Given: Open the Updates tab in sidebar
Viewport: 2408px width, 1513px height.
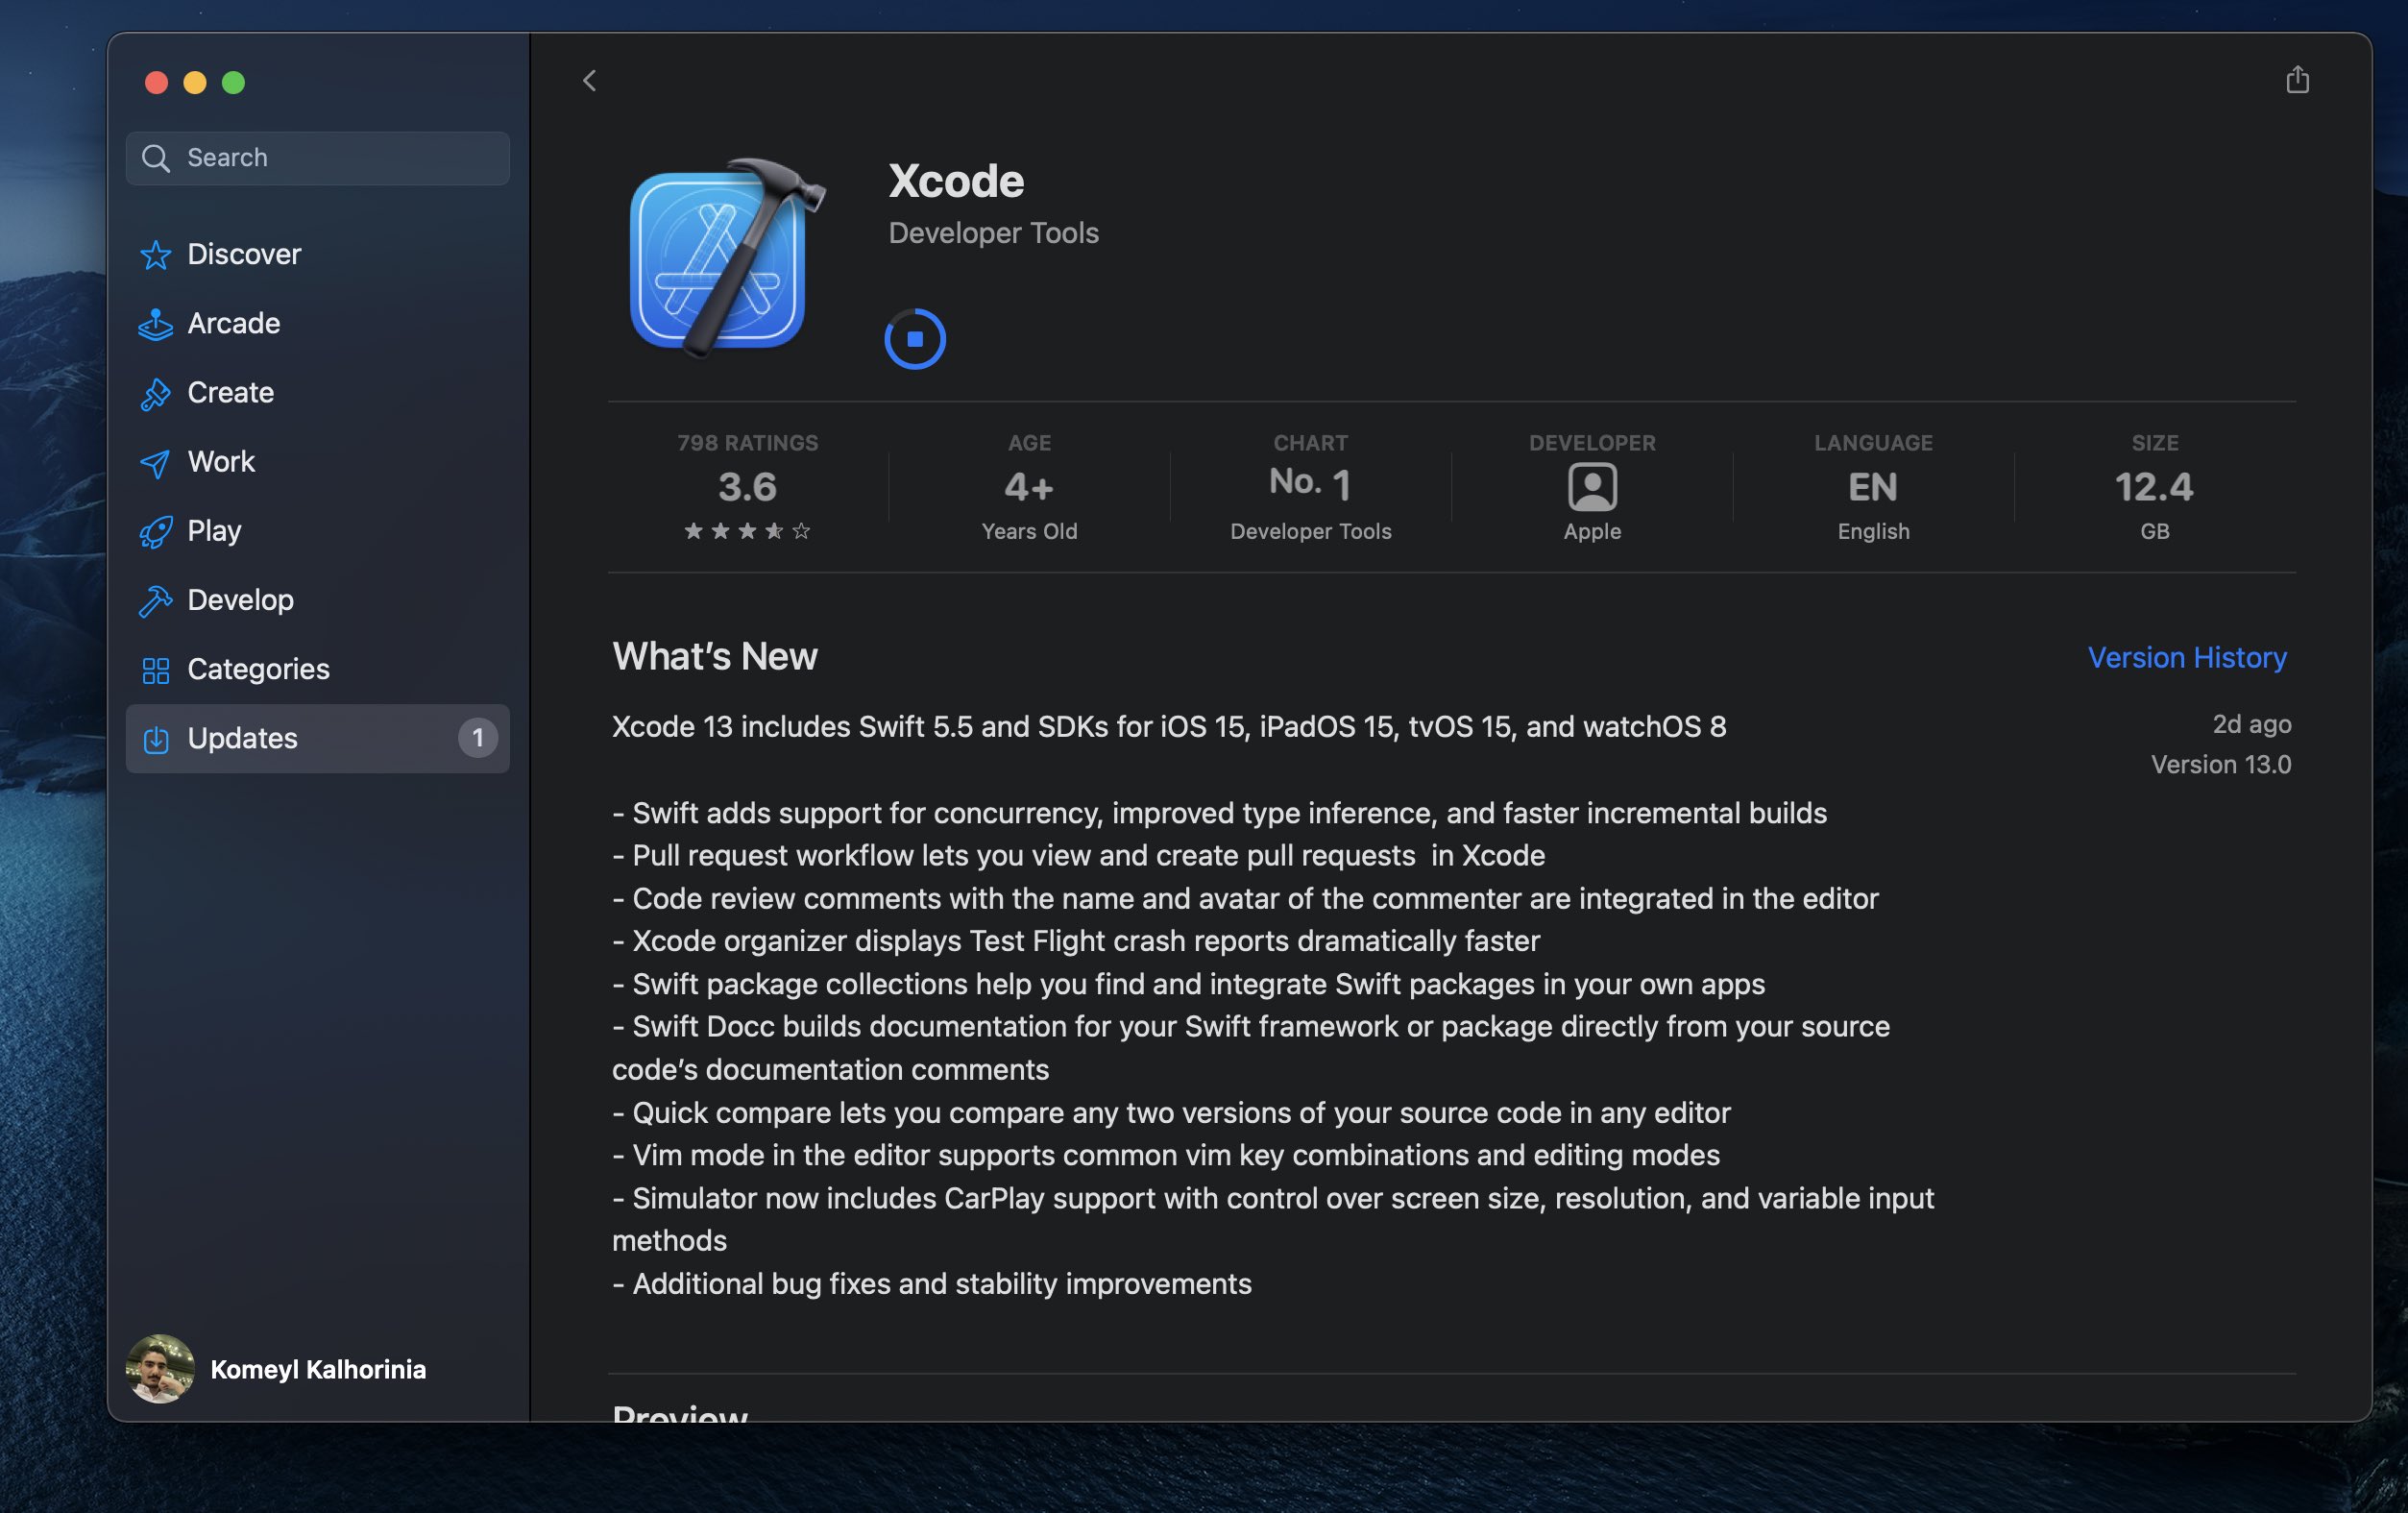Looking at the screenshot, I should coord(243,738).
